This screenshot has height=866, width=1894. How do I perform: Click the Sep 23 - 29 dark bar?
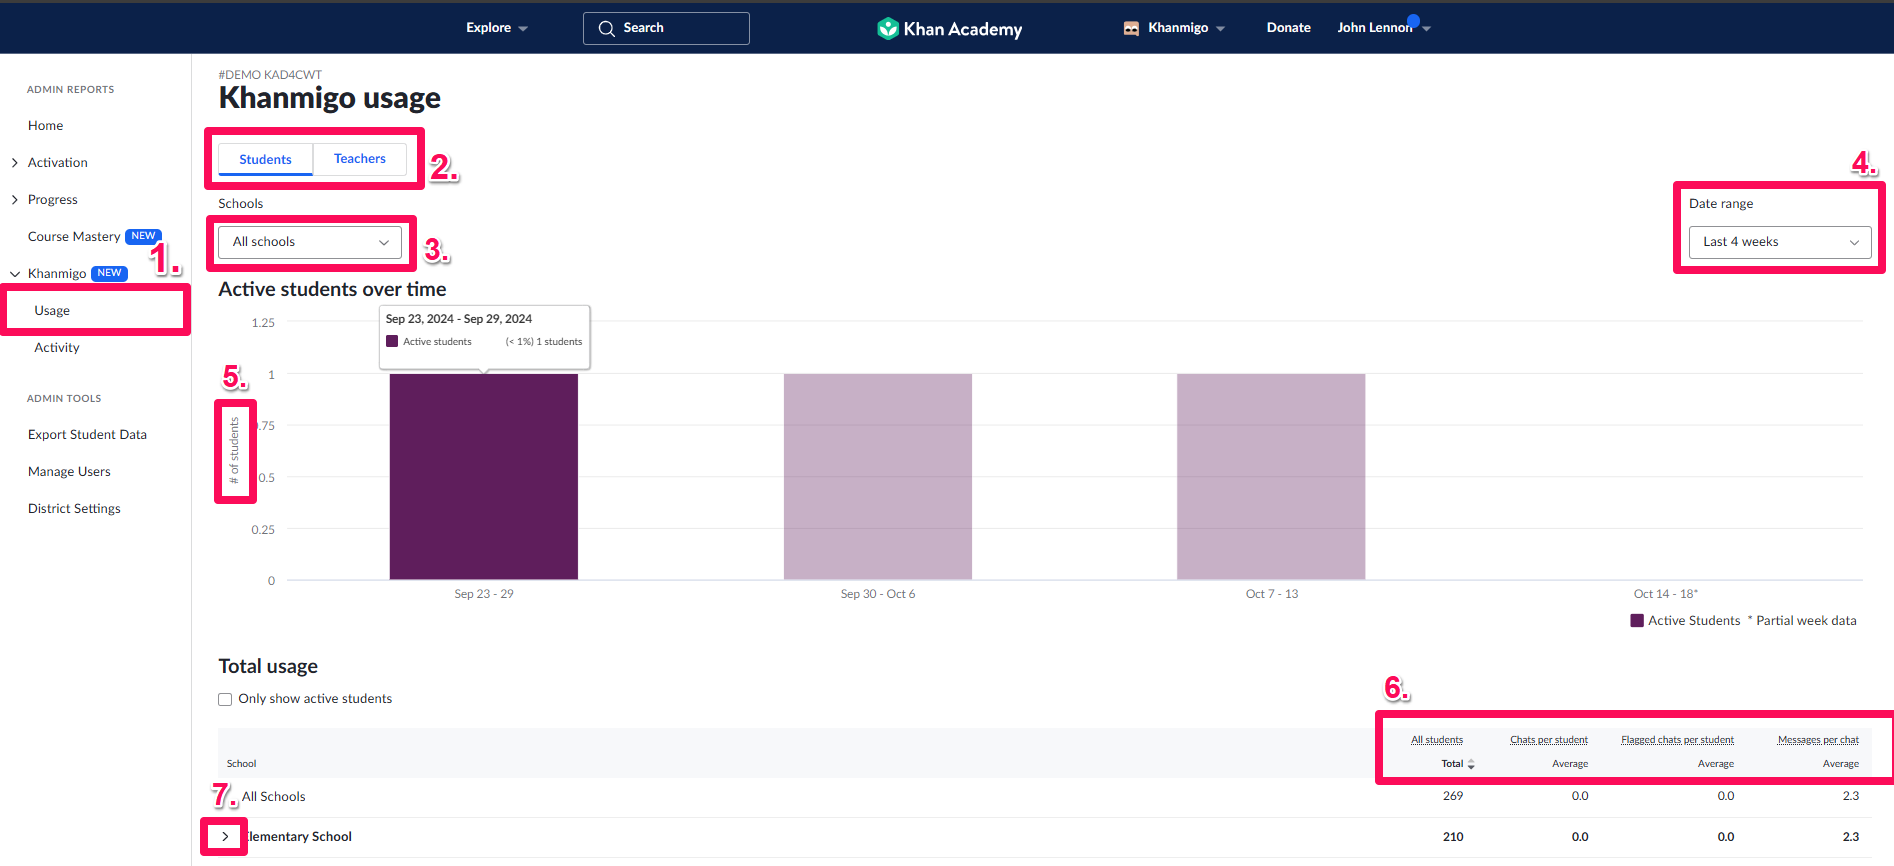[x=484, y=477]
